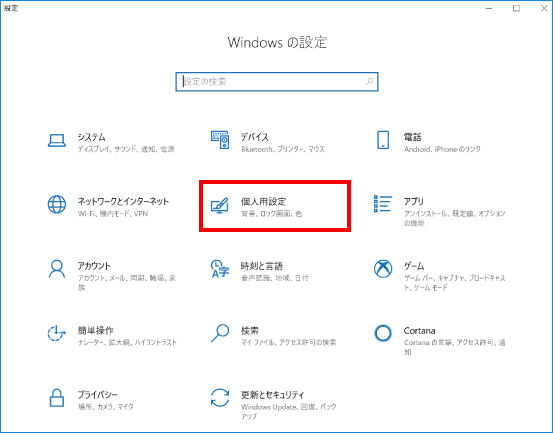Open the 個人用設定 paintbrush icon

220,205
